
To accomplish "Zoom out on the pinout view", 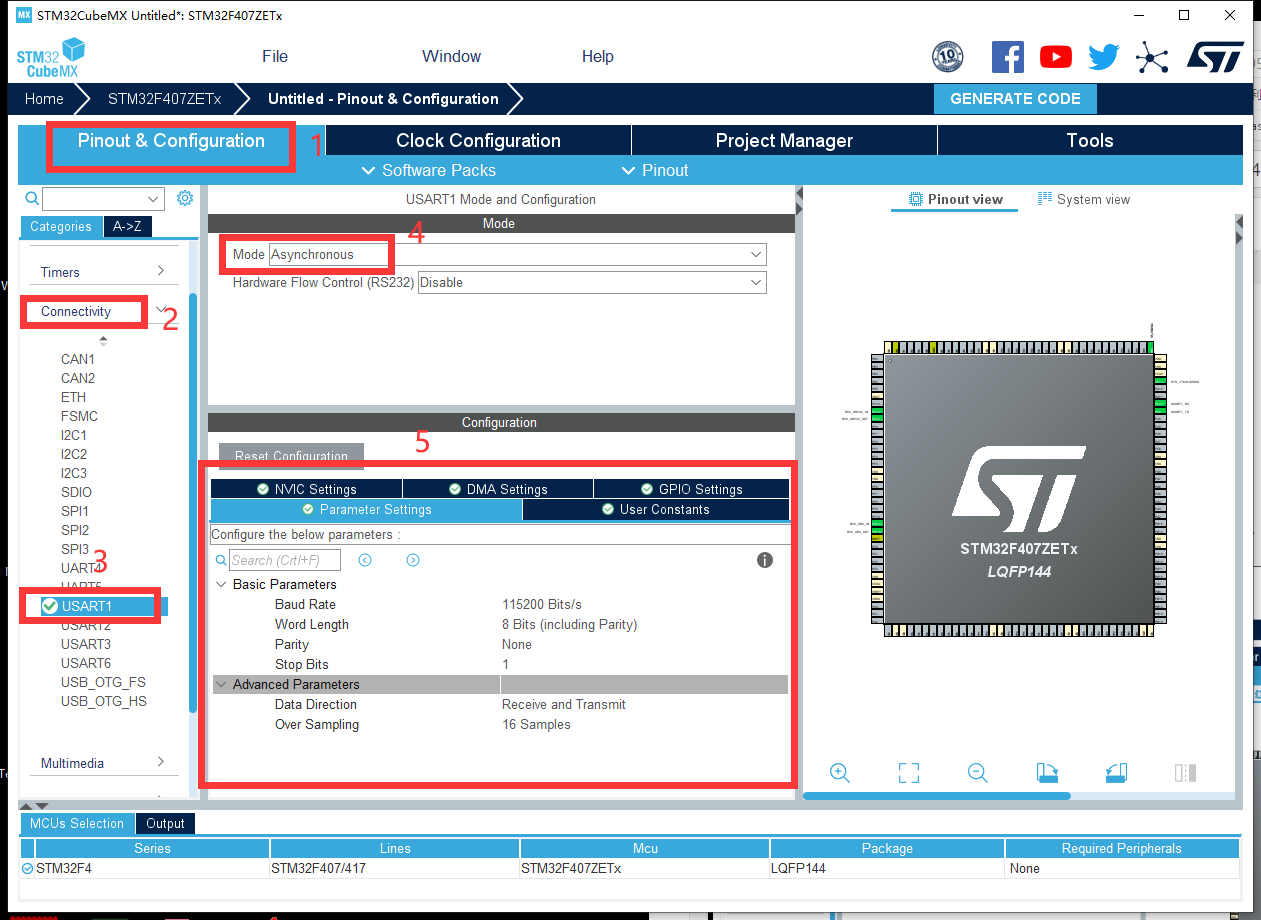I will [x=978, y=772].
